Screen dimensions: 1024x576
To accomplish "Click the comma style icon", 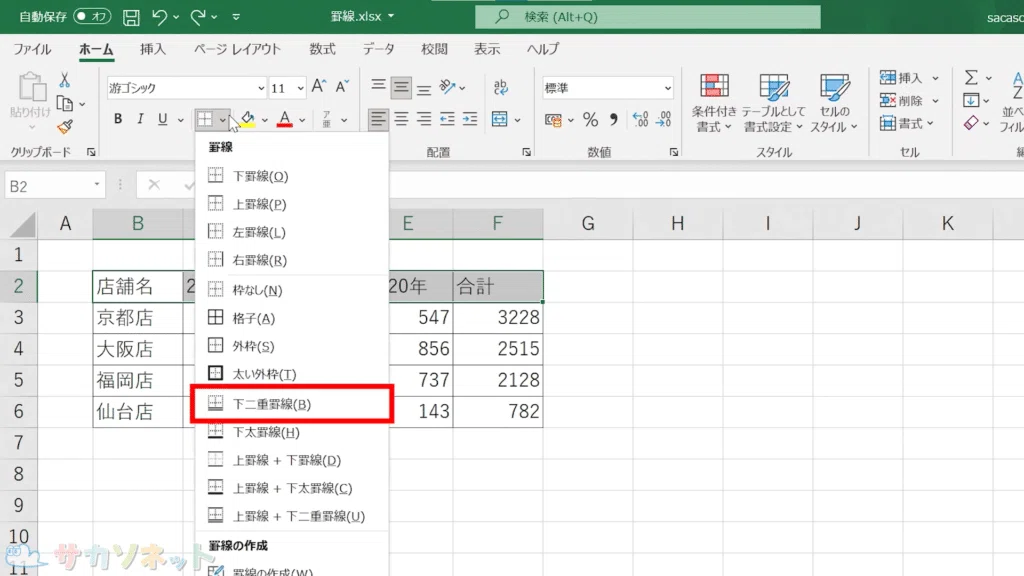I will tap(613, 119).
